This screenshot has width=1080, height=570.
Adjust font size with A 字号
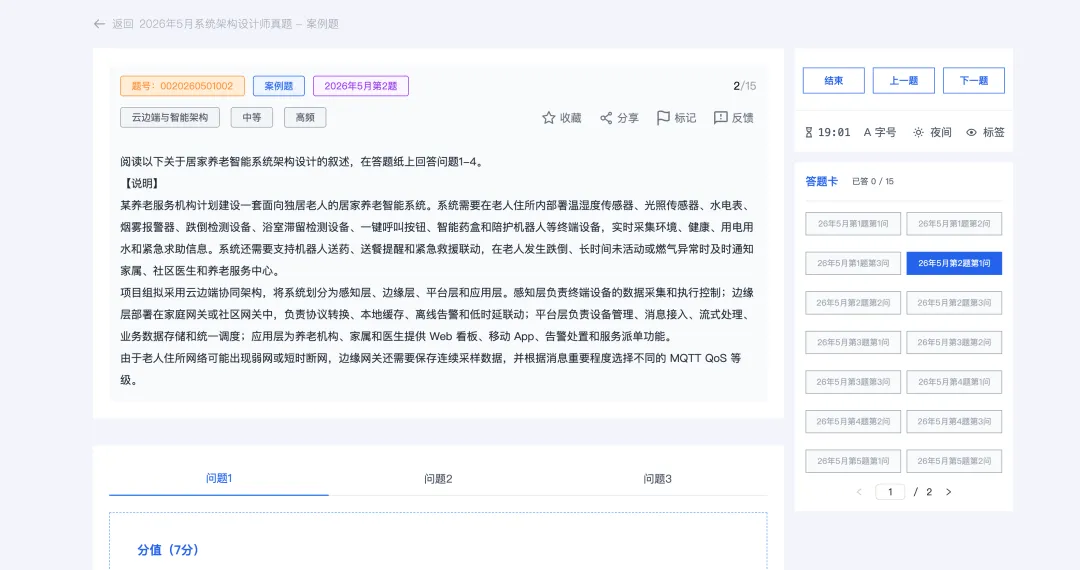880,132
